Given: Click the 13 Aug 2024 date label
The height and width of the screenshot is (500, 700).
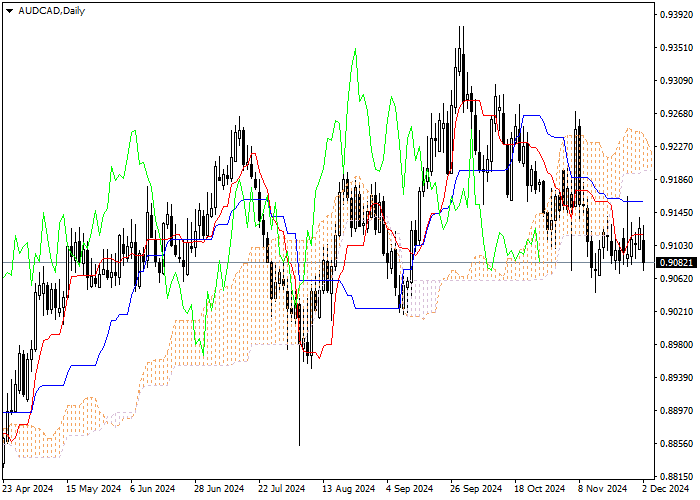Looking at the screenshot, I should point(349,489).
